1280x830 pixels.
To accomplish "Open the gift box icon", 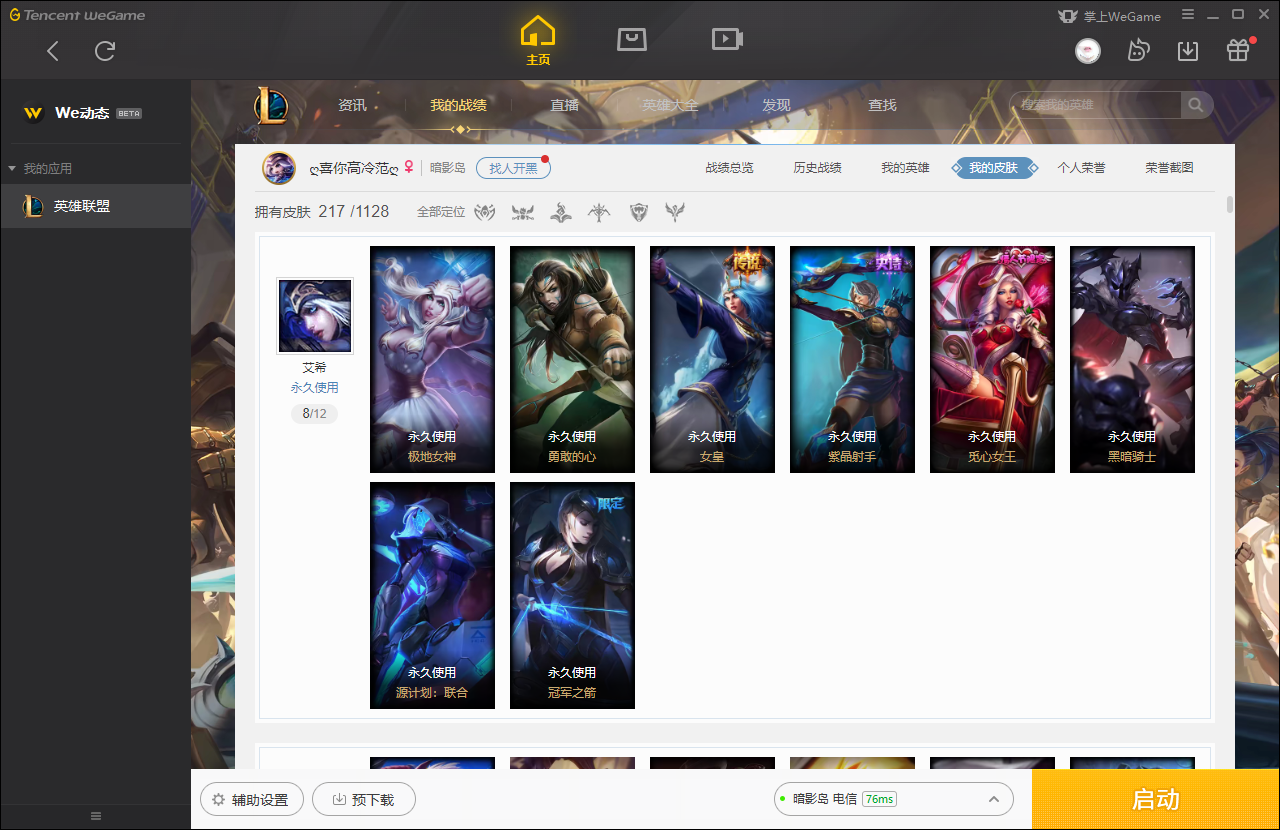I will click(x=1238, y=50).
